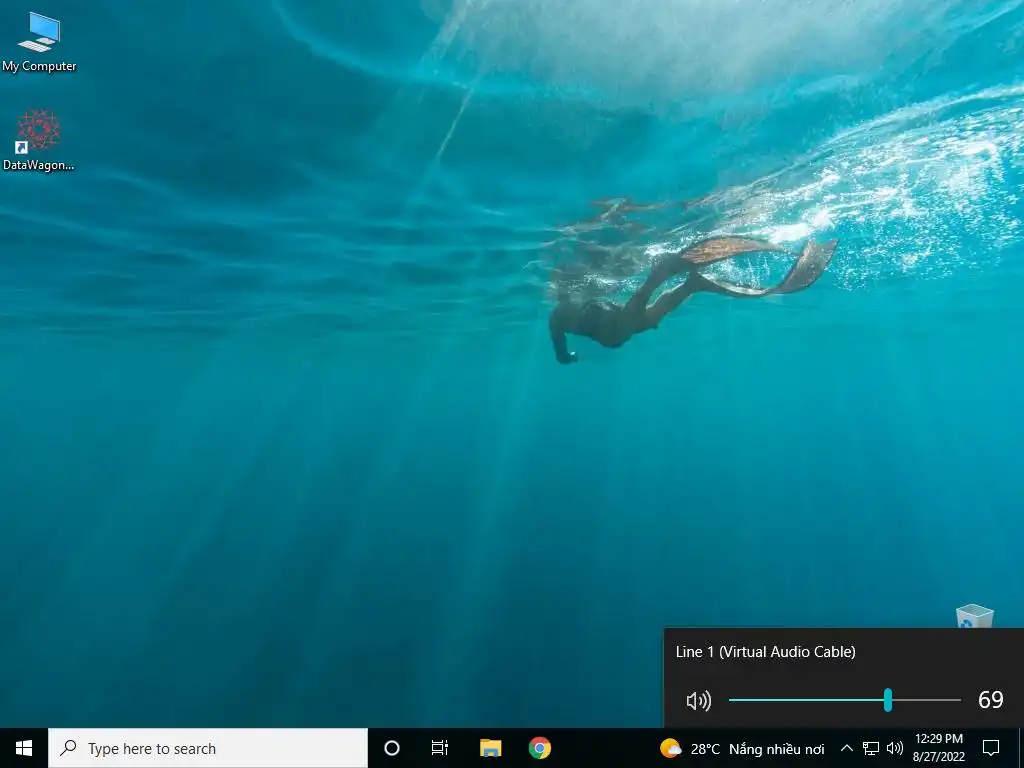The height and width of the screenshot is (768, 1024).
Task: Launch File Explorer from the taskbar
Action: 490,748
